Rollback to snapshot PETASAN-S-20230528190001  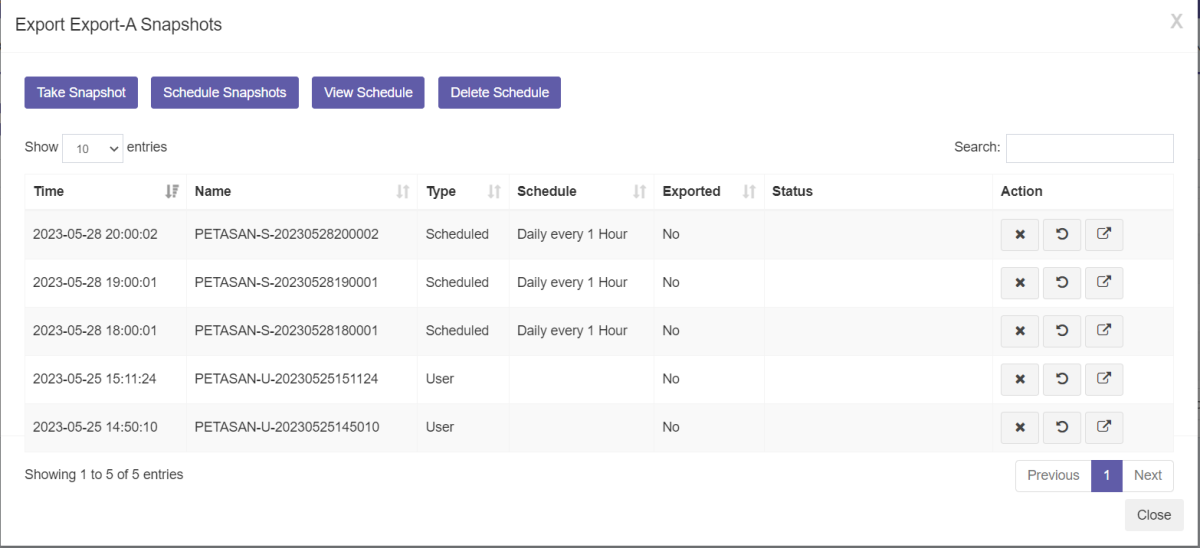pos(1062,283)
